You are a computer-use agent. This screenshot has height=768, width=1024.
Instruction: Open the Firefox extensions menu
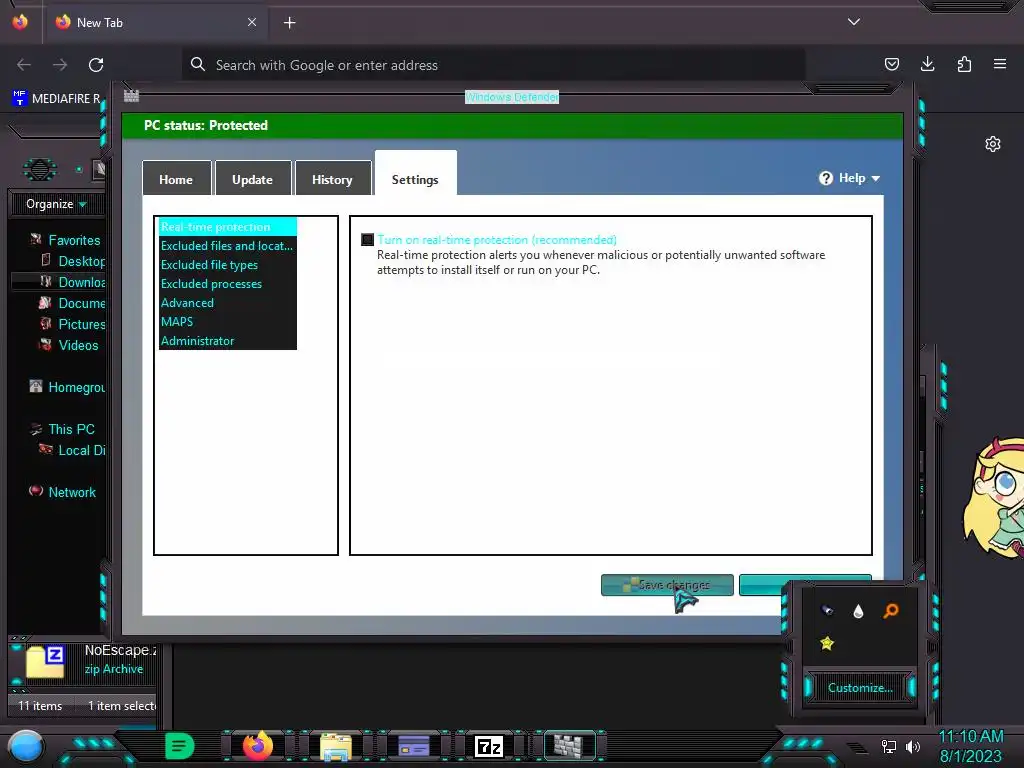964,64
